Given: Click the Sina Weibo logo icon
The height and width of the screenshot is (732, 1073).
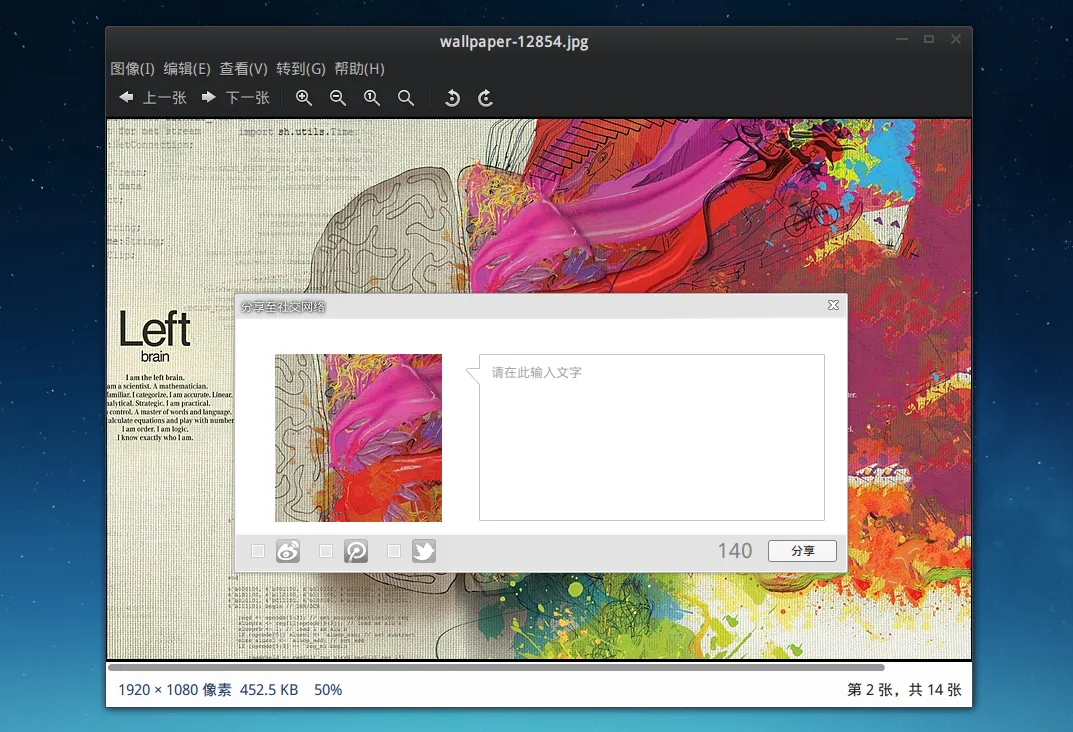Looking at the screenshot, I should [288, 551].
